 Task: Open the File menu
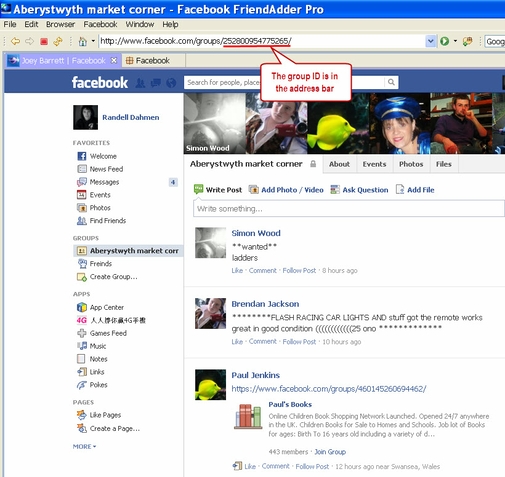[10, 24]
